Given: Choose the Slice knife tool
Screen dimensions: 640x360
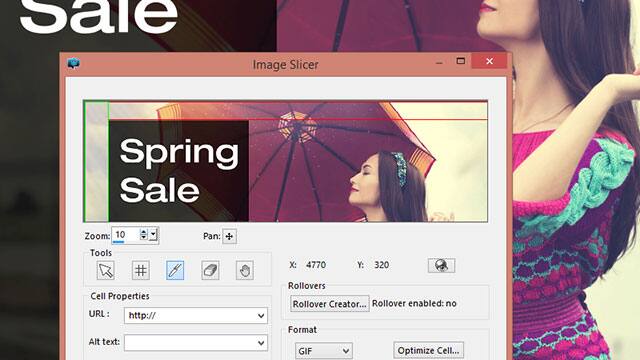Looking at the screenshot, I should pos(175,270).
